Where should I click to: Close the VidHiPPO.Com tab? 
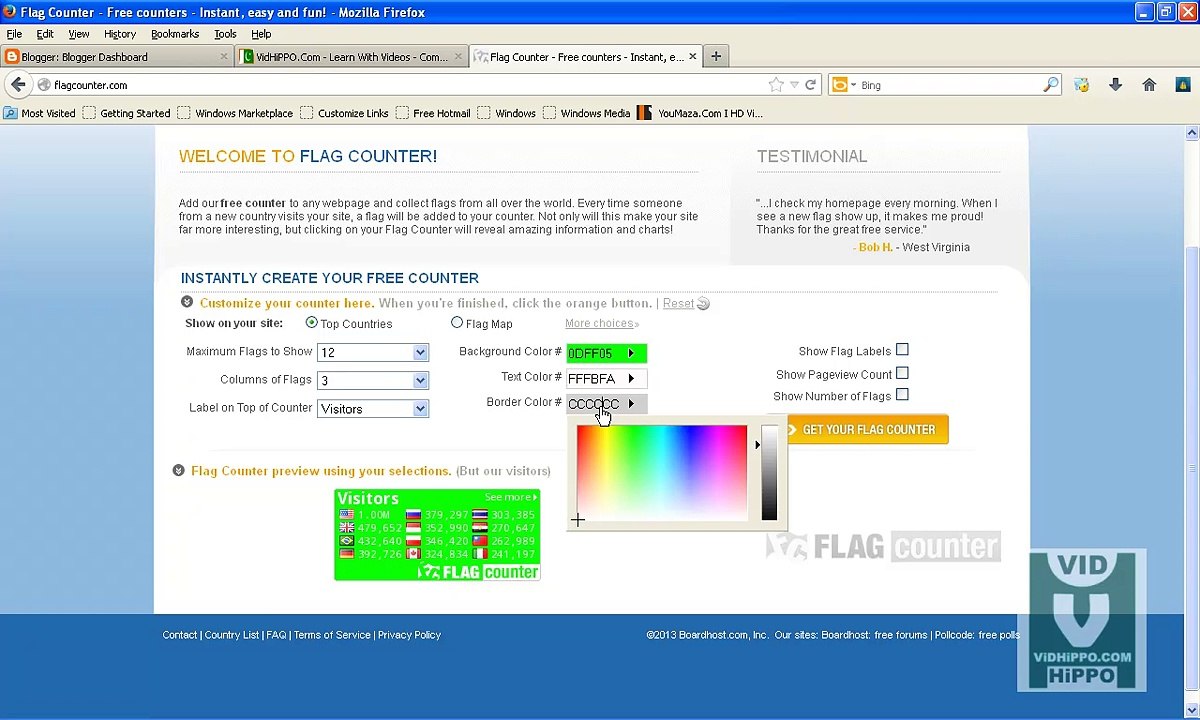click(x=459, y=57)
